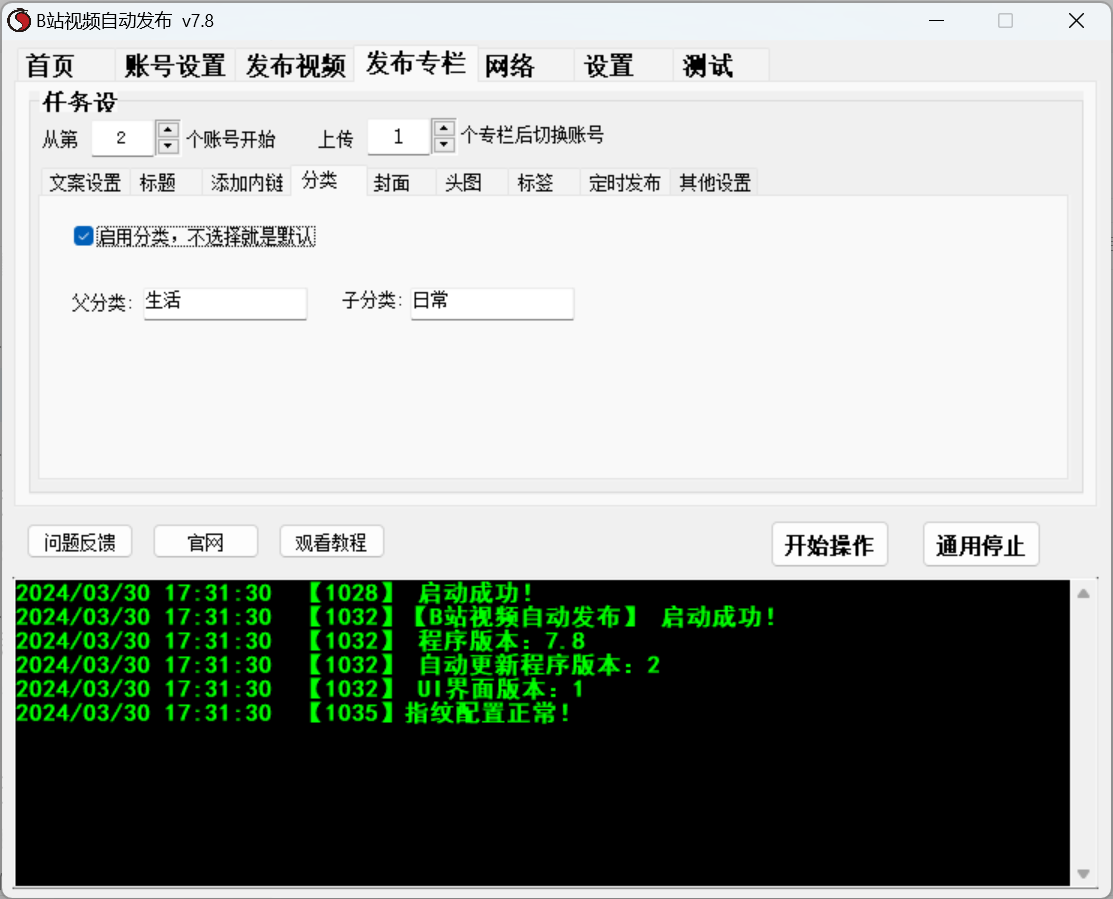
Task: Increase the starting account number spinner
Action: click(168, 129)
